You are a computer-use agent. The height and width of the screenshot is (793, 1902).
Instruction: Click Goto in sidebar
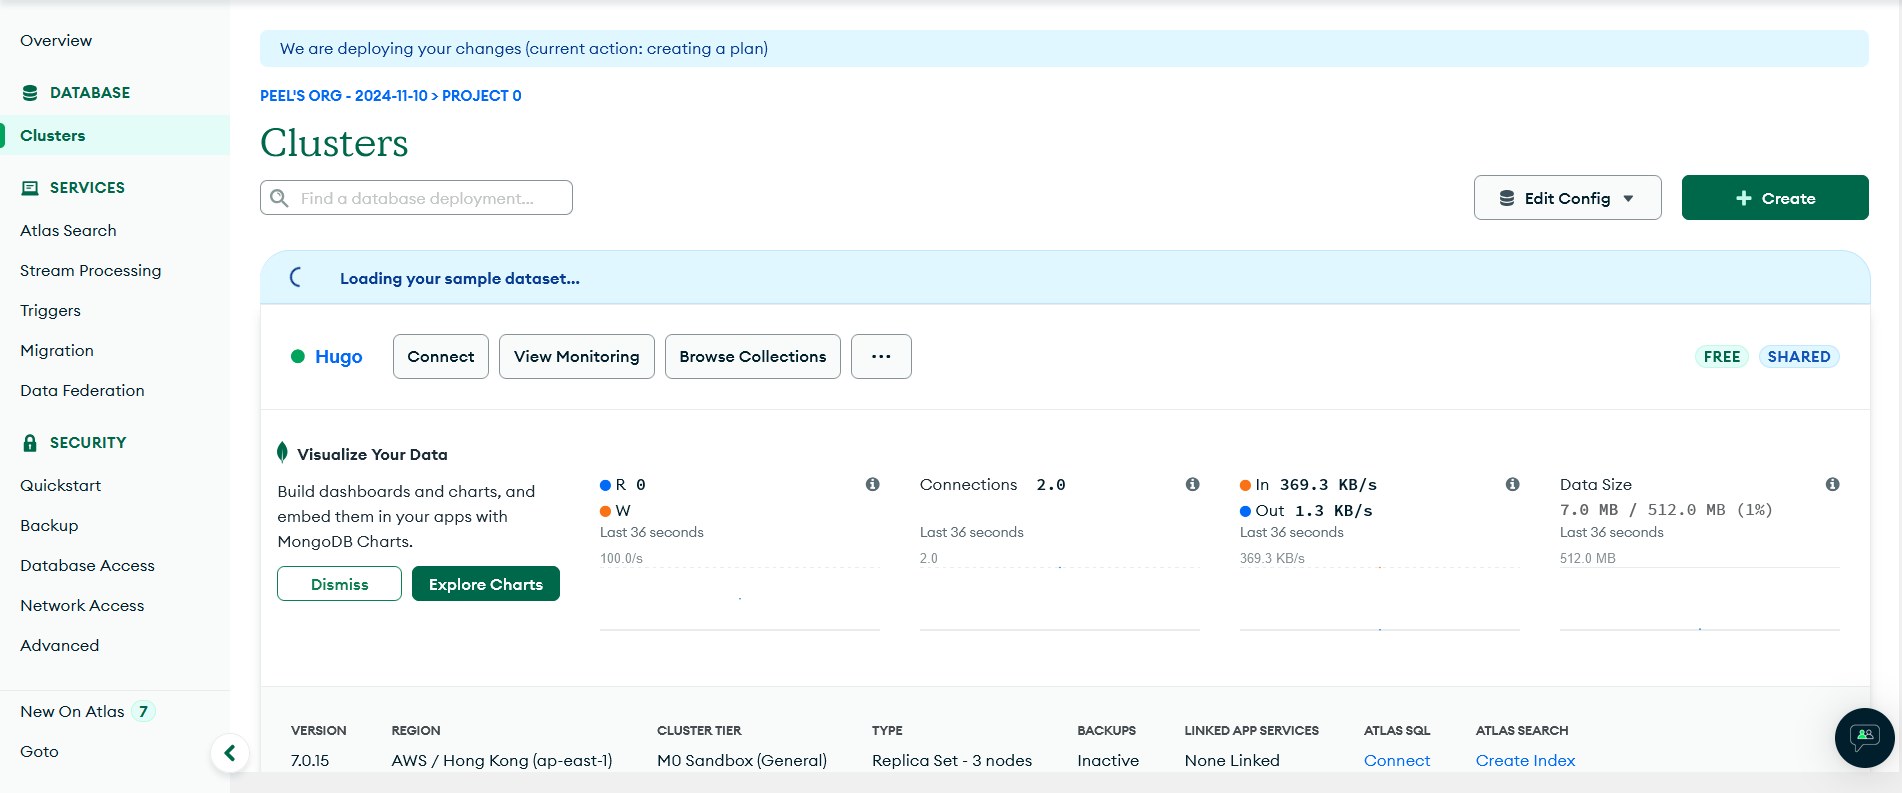(39, 751)
